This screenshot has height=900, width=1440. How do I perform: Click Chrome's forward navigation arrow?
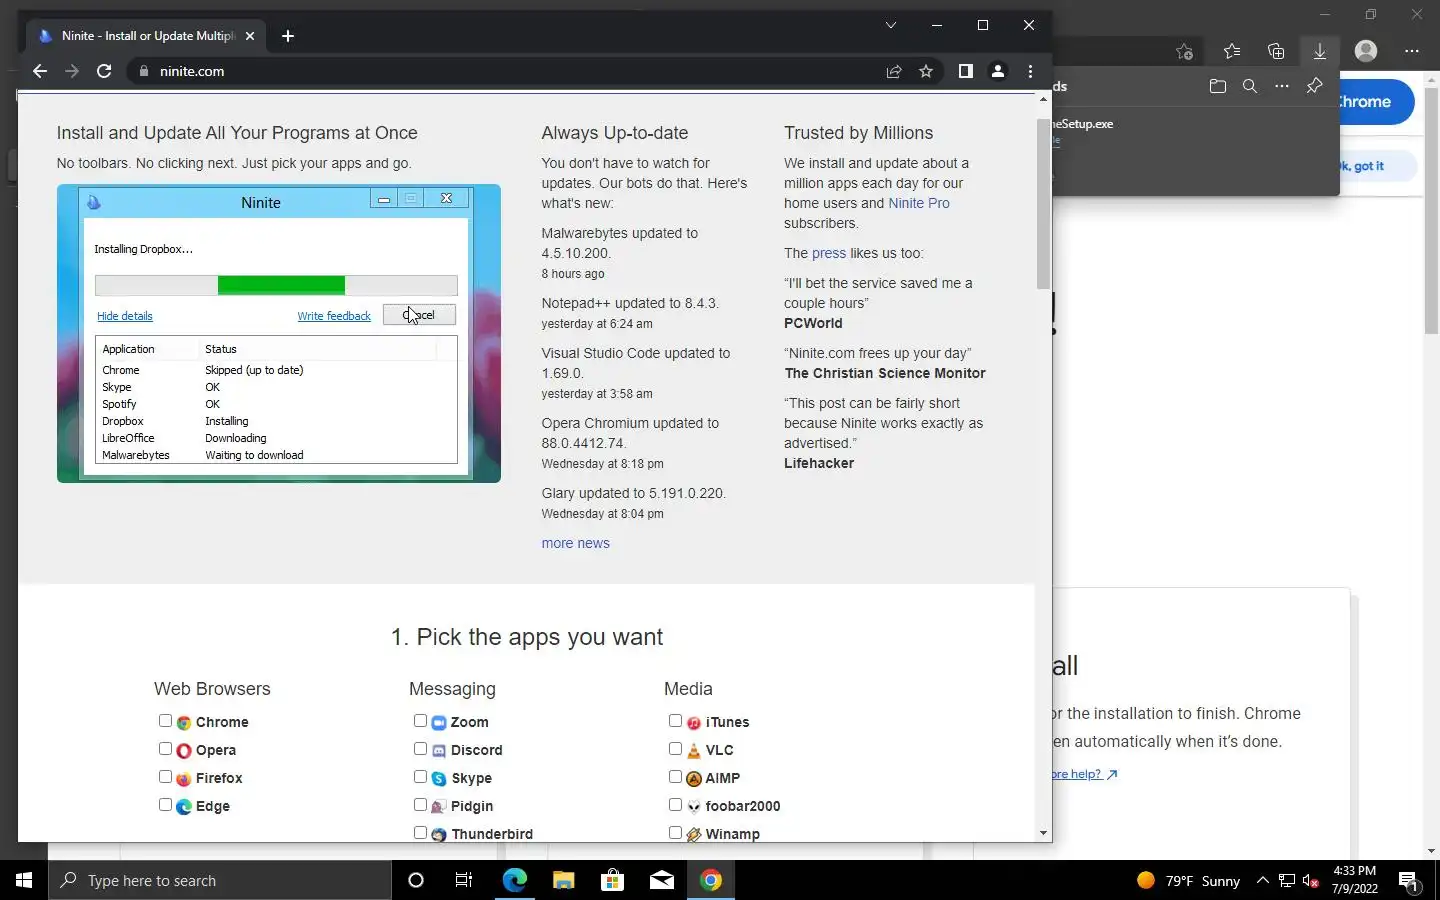click(x=72, y=71)
